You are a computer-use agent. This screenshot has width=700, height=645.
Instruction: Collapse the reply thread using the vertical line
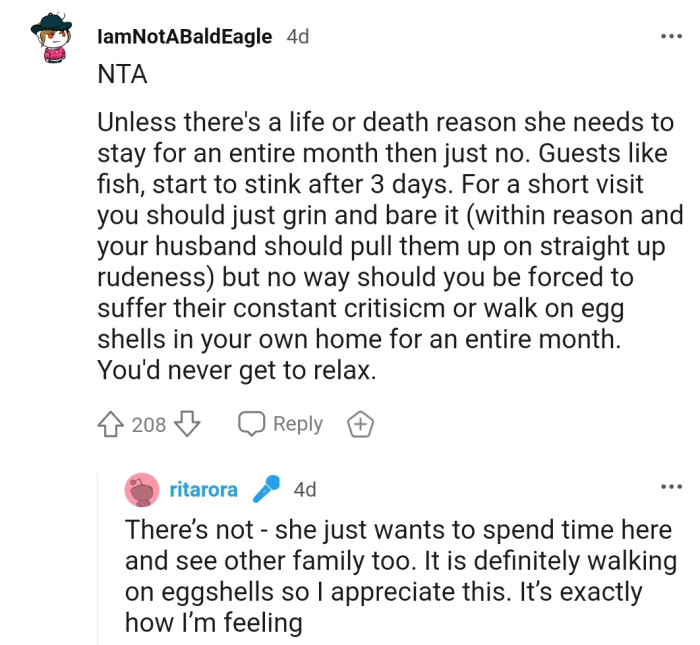98,560
